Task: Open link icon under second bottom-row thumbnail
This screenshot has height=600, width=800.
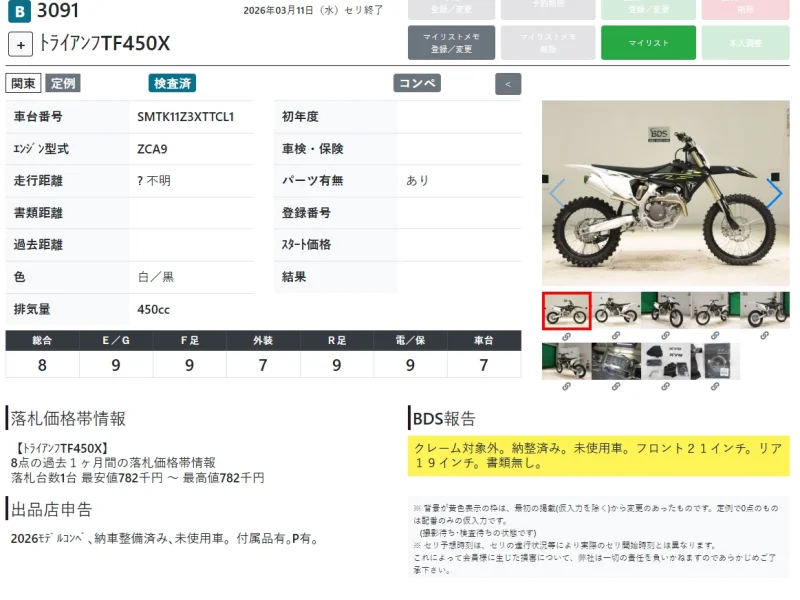Action: [616, 387]
